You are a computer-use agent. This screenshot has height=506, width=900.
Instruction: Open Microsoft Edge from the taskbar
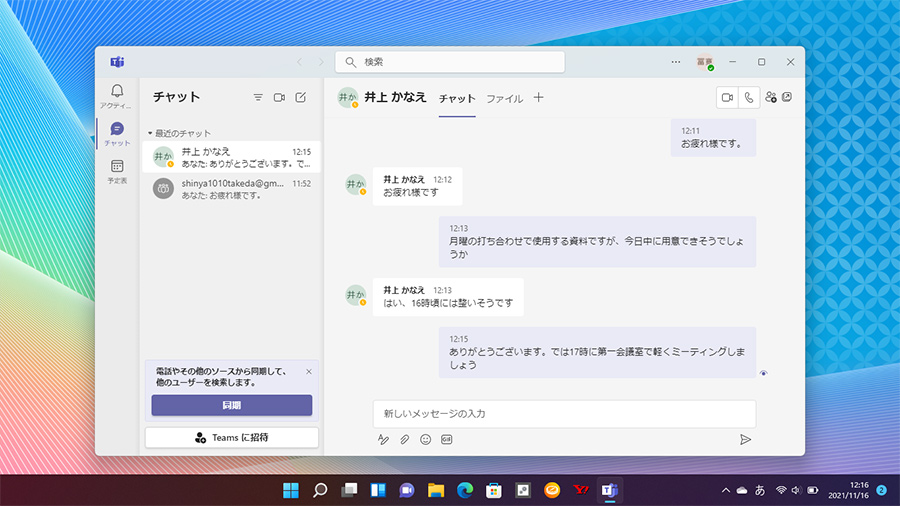[464, 490]
